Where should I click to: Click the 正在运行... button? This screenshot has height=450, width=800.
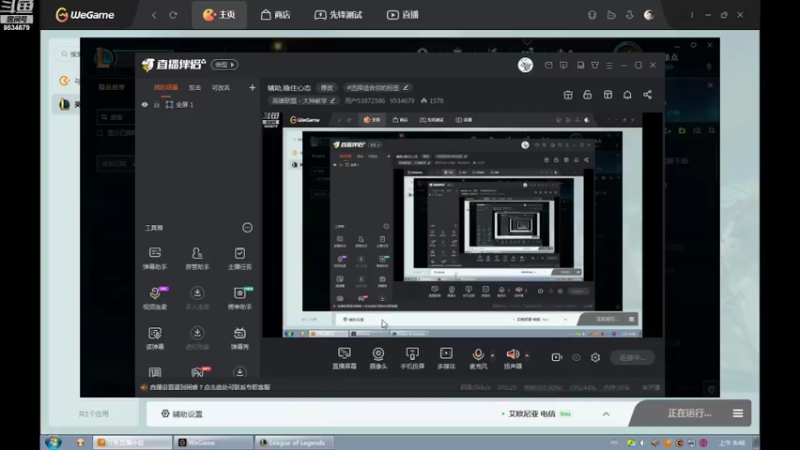click(x=689, y=413)
